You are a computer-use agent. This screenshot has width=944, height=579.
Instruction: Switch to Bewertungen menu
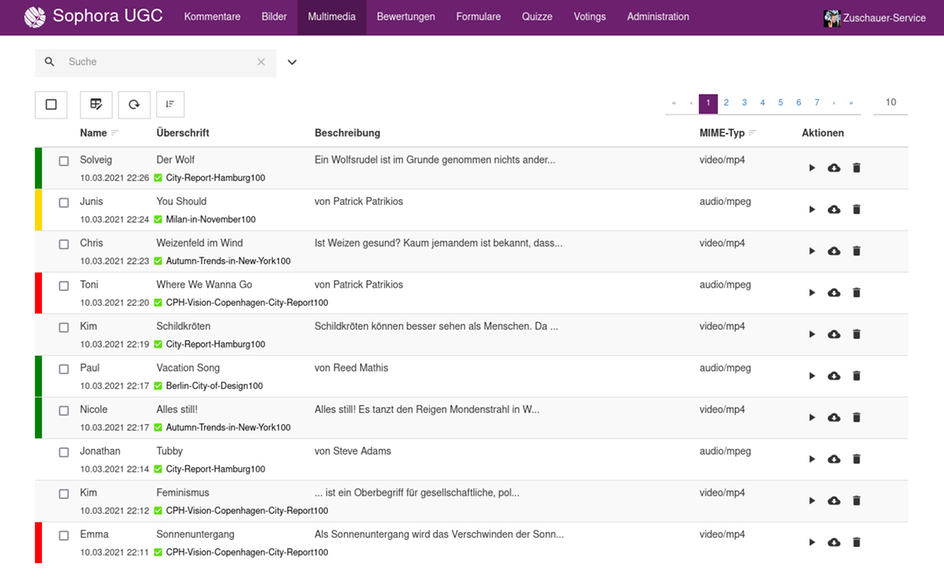406,17
